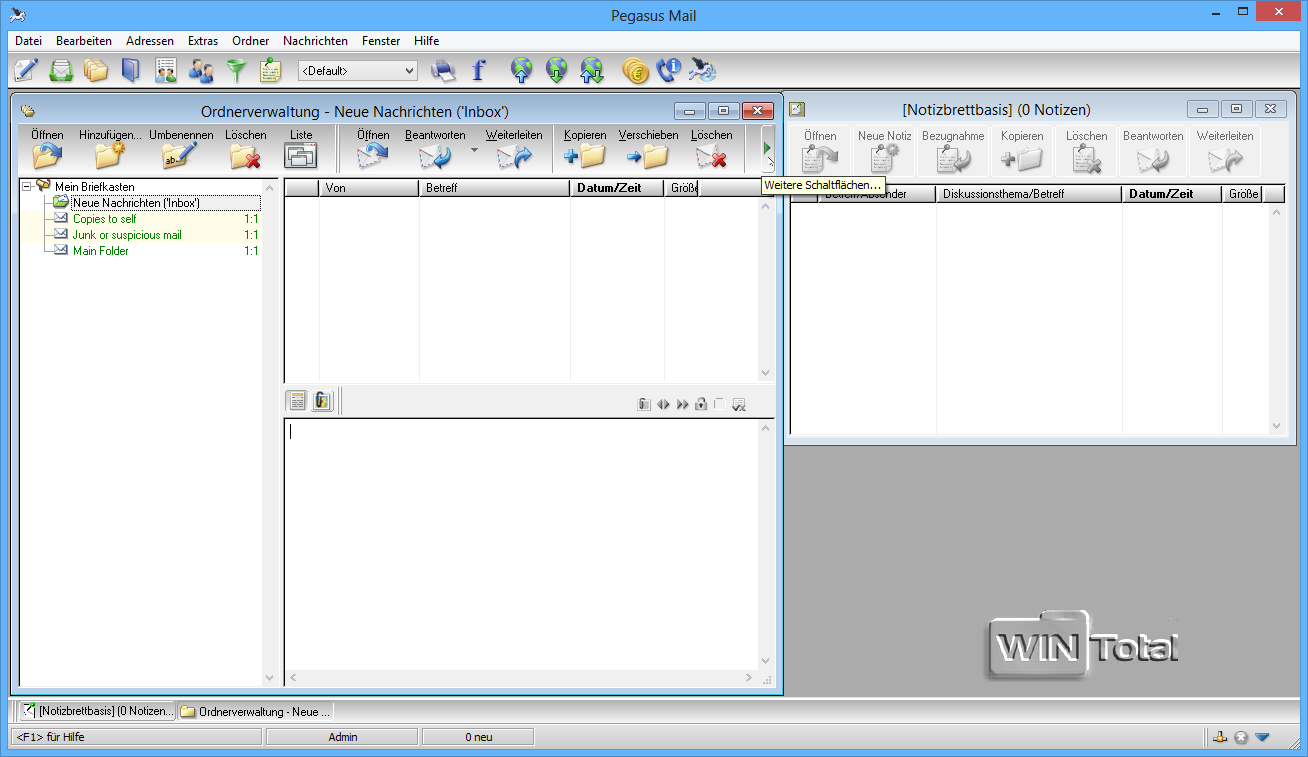Open mail filtering rules with the green funnel icon
The height and width of the screenshot is (757, 1308).
tap(236, 70)
